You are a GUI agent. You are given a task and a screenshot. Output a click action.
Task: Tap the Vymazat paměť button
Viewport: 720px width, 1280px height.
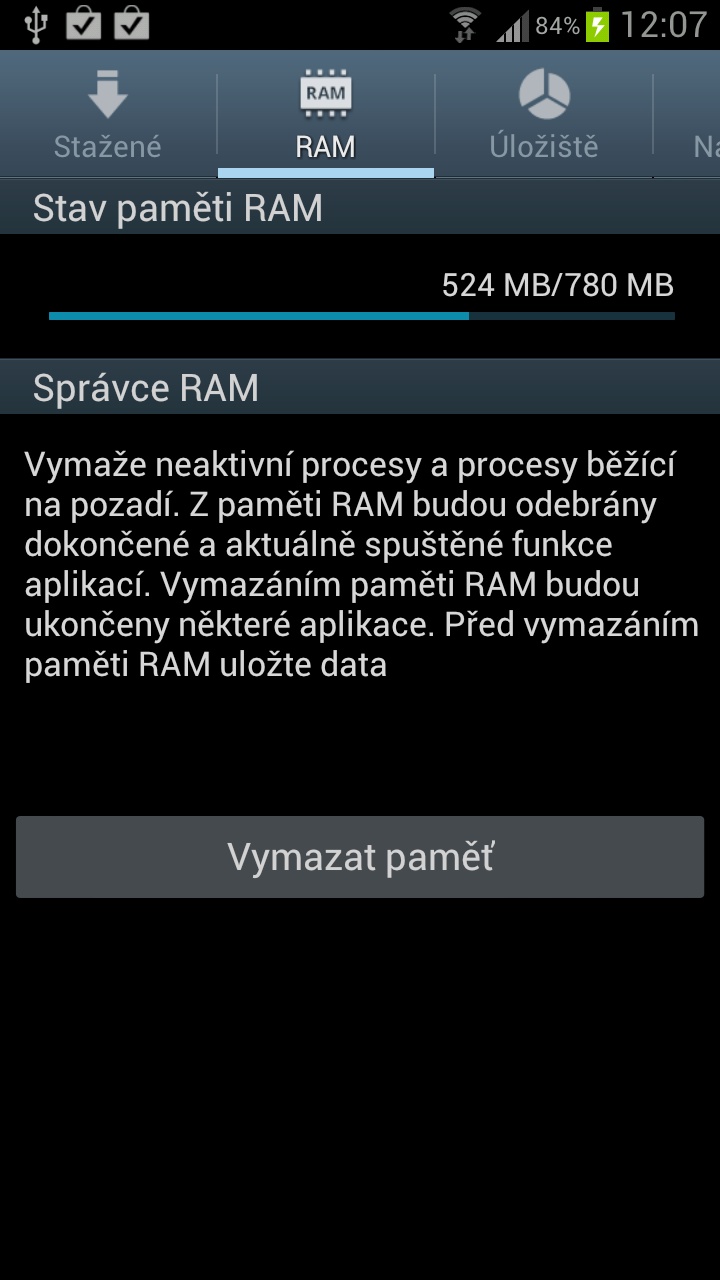(360, 857)
